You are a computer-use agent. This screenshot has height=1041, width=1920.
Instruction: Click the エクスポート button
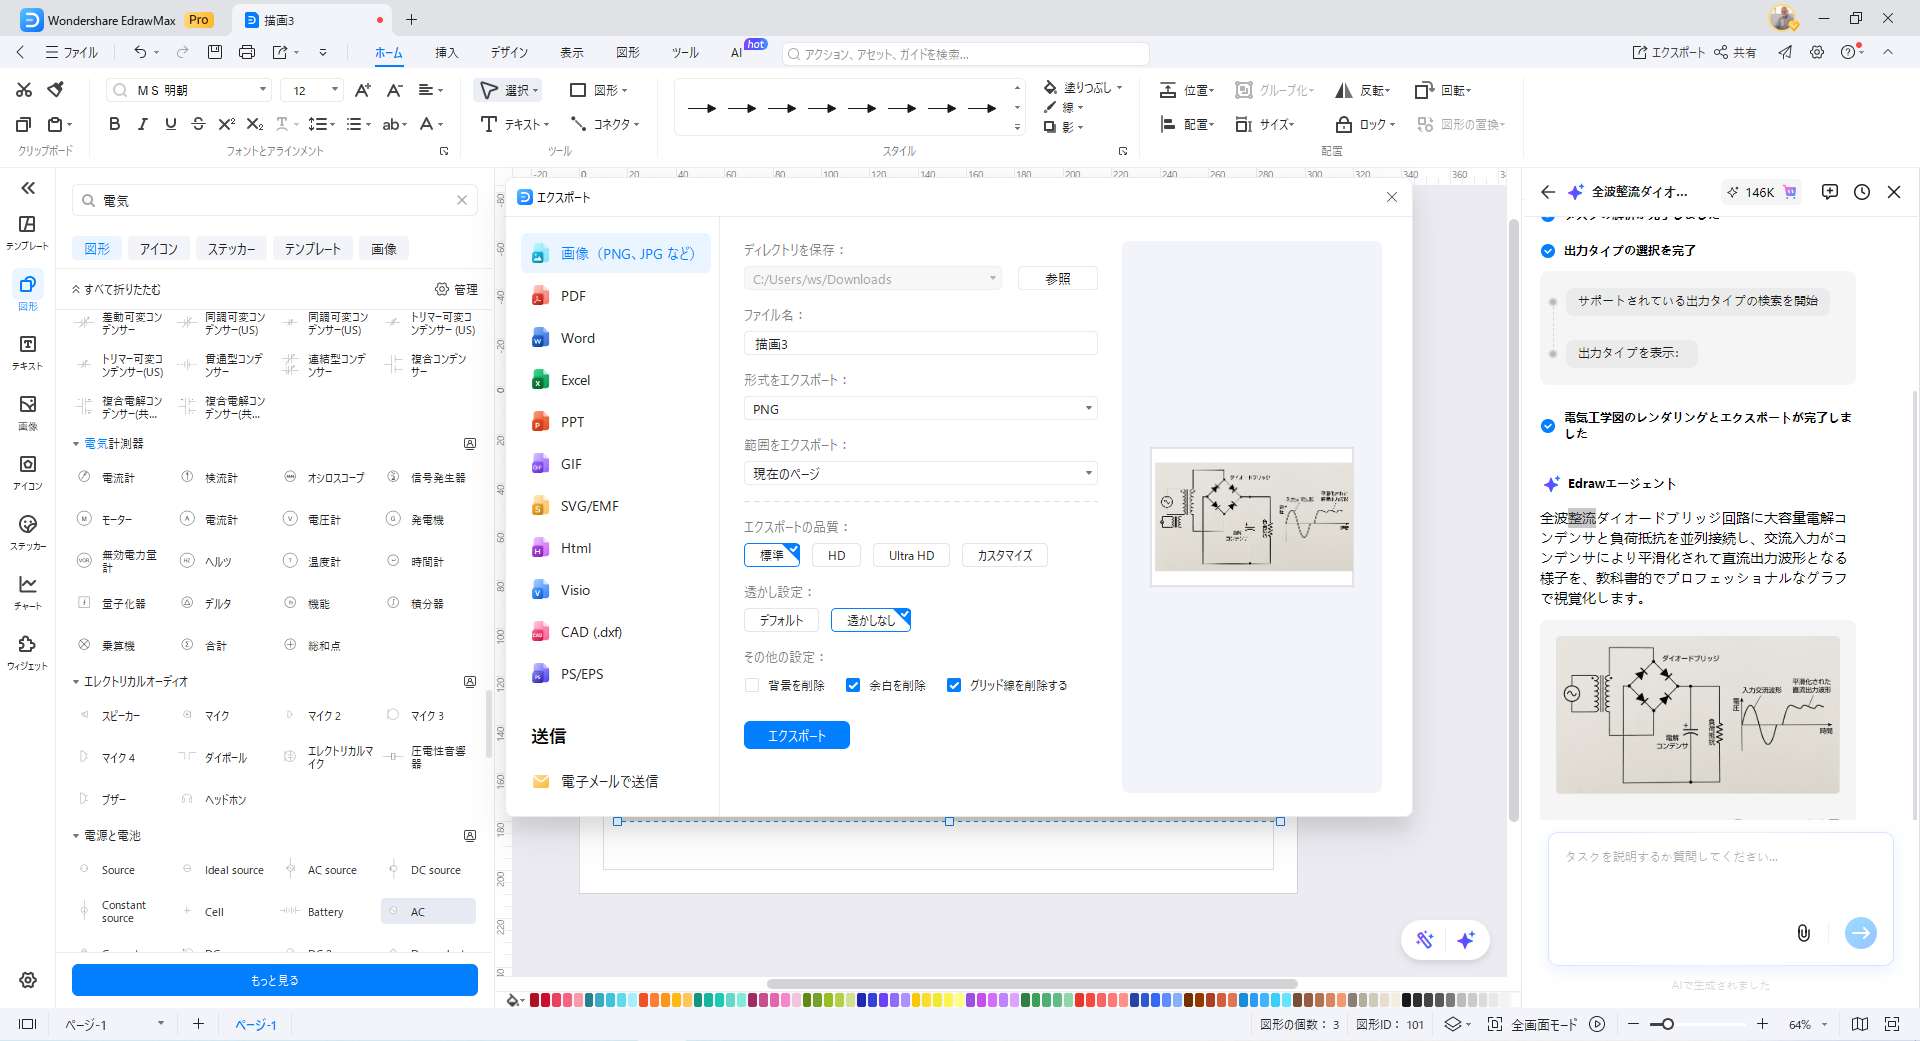coord(796,735)
